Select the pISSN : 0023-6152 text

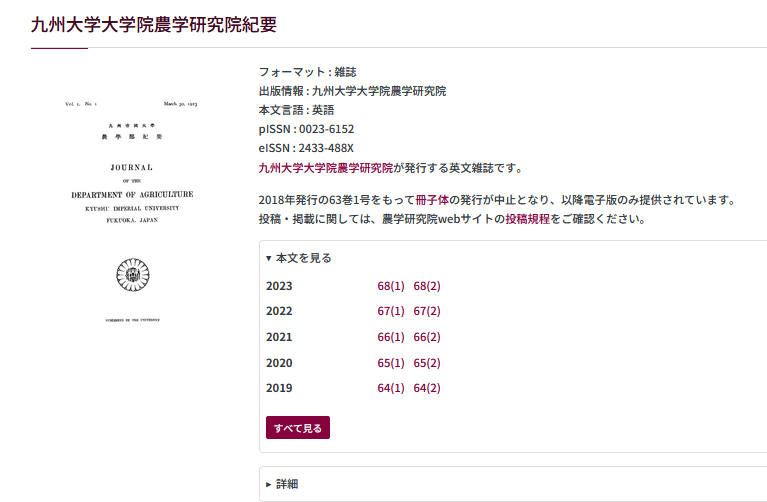(306, 129)
